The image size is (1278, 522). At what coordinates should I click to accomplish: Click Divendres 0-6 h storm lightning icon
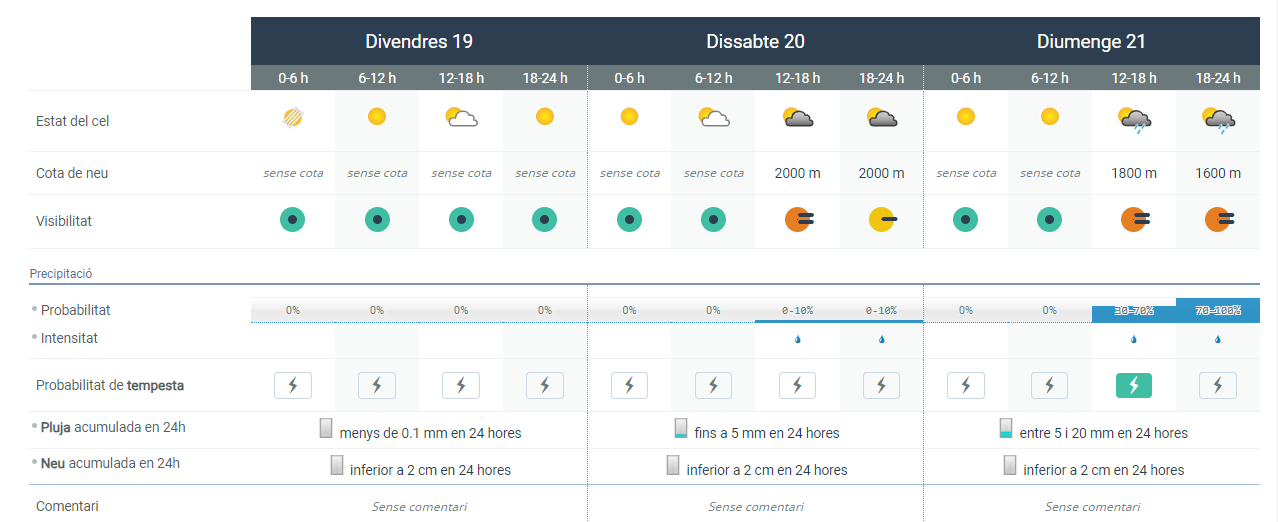tap(293, 385)
